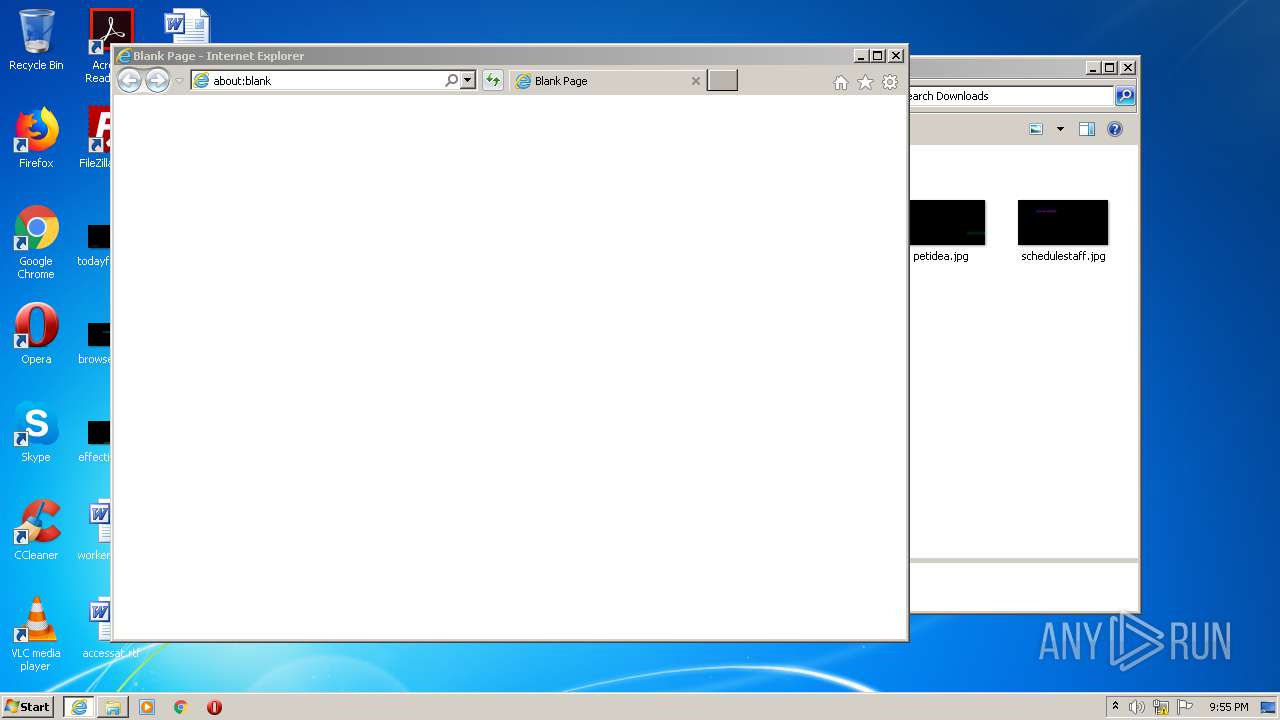The width and height of the screenshot is (1280, 720).
Task: Open VLC media player desktop shortcut
Action: pos(36,634)
